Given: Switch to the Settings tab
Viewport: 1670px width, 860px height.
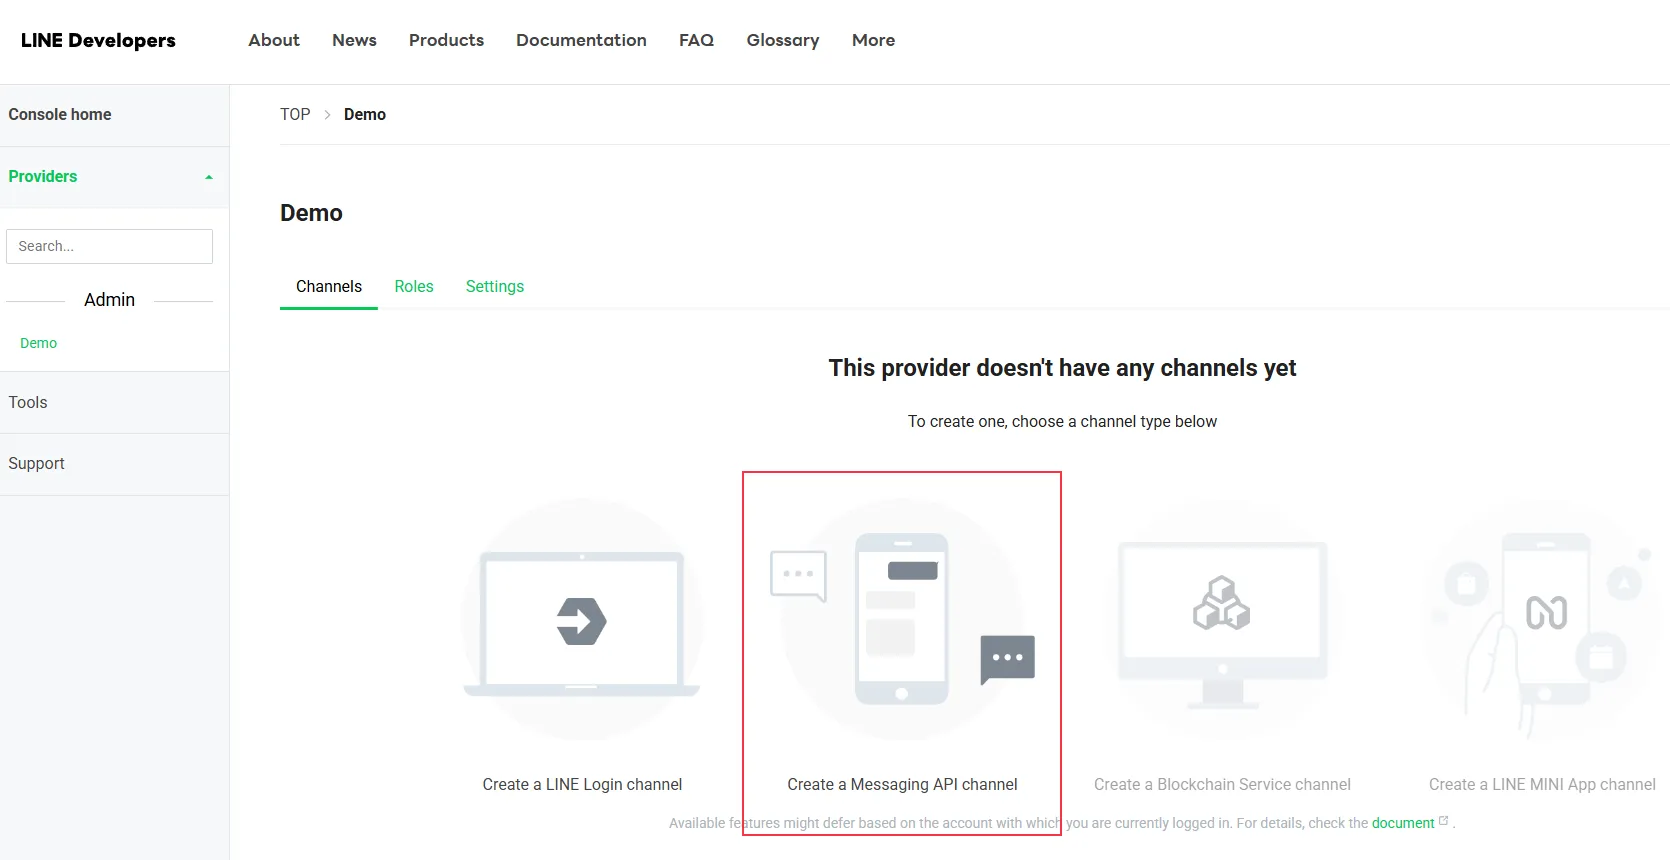Looking at the screenshot, I should tap(495, 287).
